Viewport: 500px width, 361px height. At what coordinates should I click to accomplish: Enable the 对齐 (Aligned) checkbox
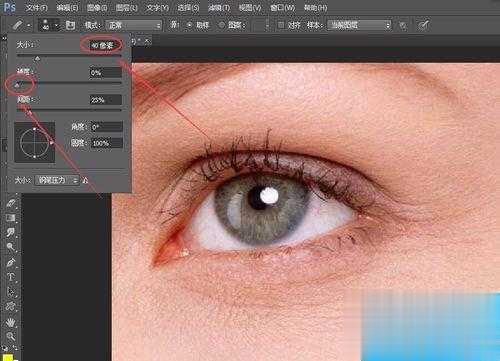pyautogui.click(x=281, y=25)
